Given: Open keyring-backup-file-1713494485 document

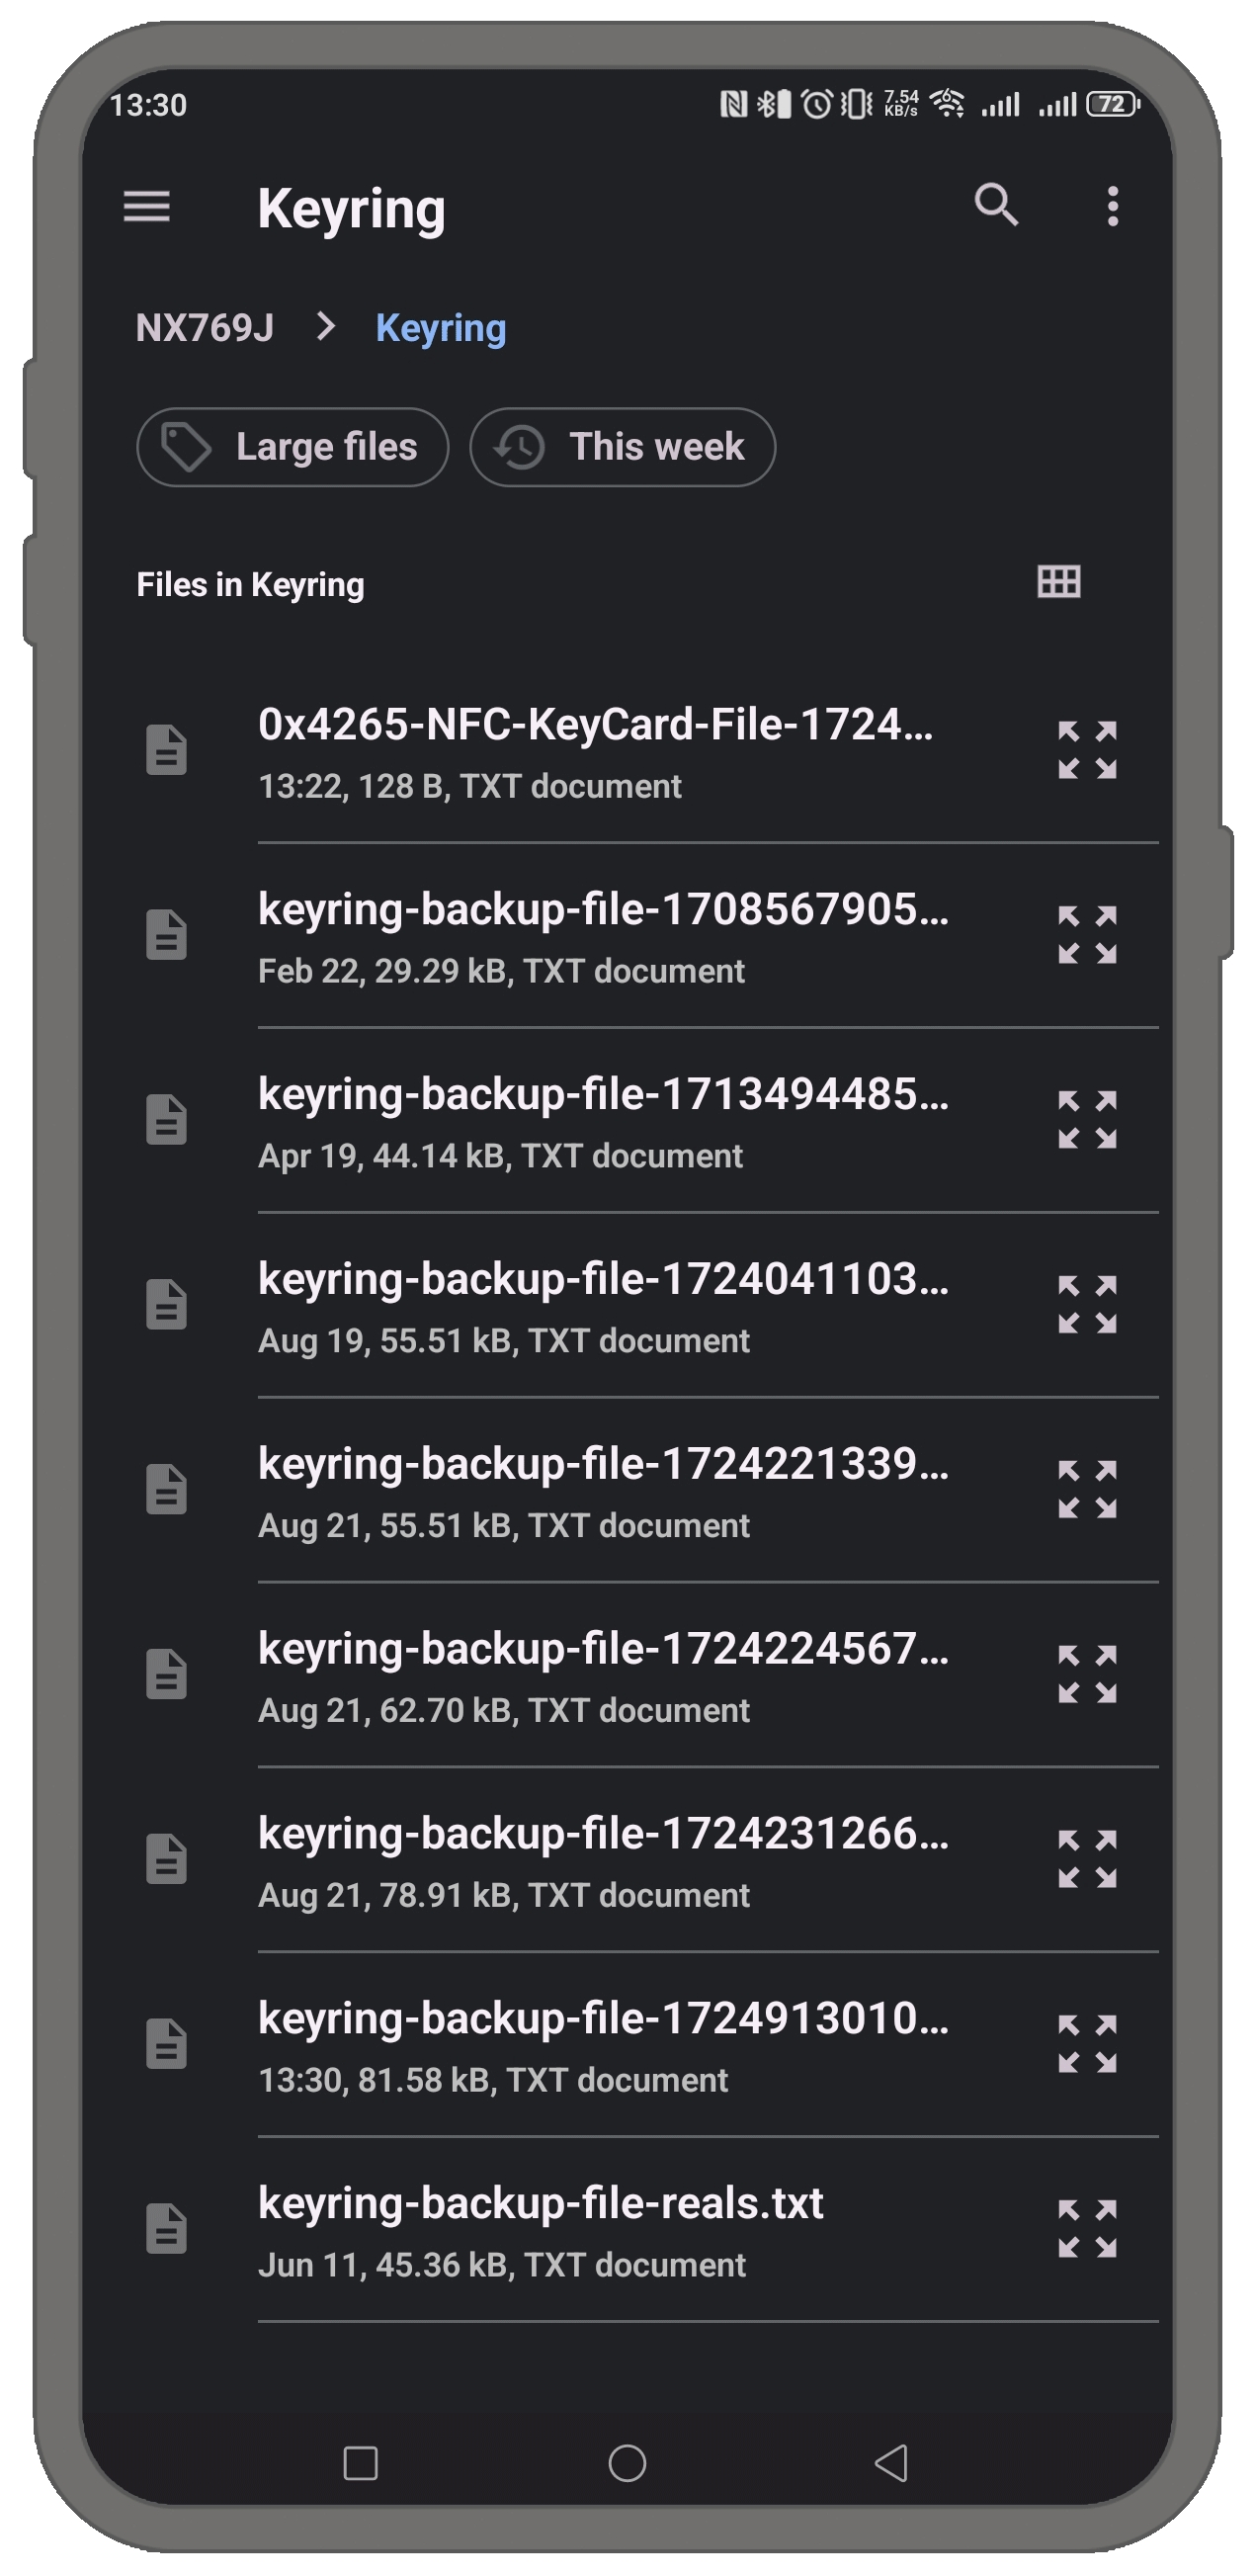Looking at the screenshot, I should click(603, 1120).
